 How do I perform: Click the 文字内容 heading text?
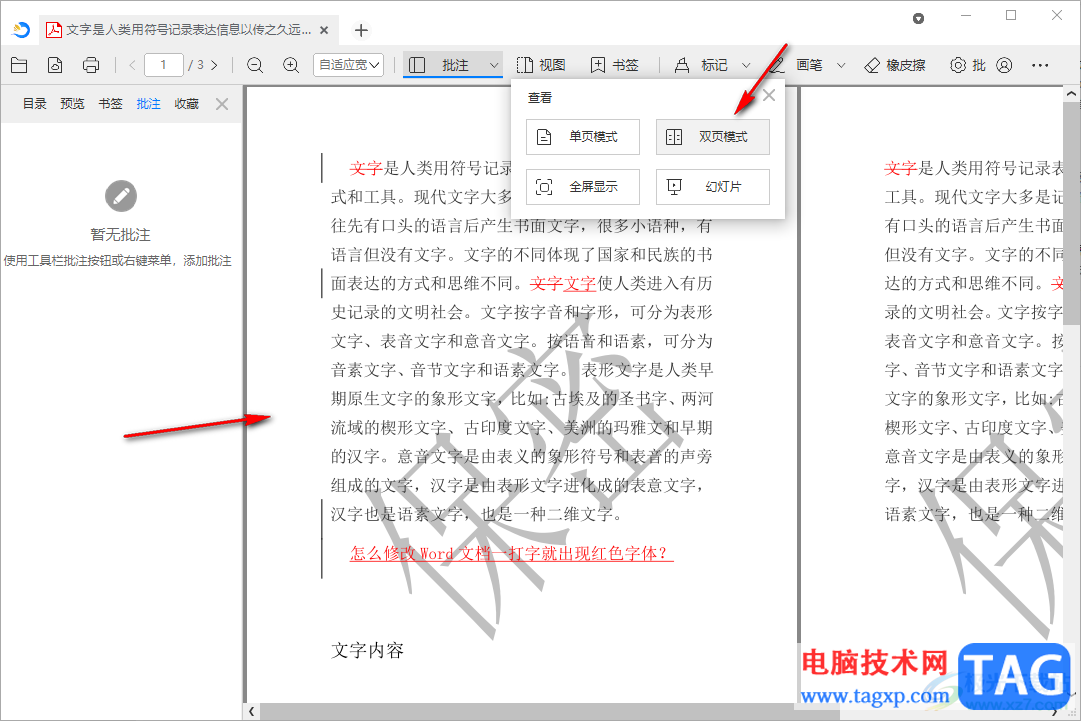(367, 650)
